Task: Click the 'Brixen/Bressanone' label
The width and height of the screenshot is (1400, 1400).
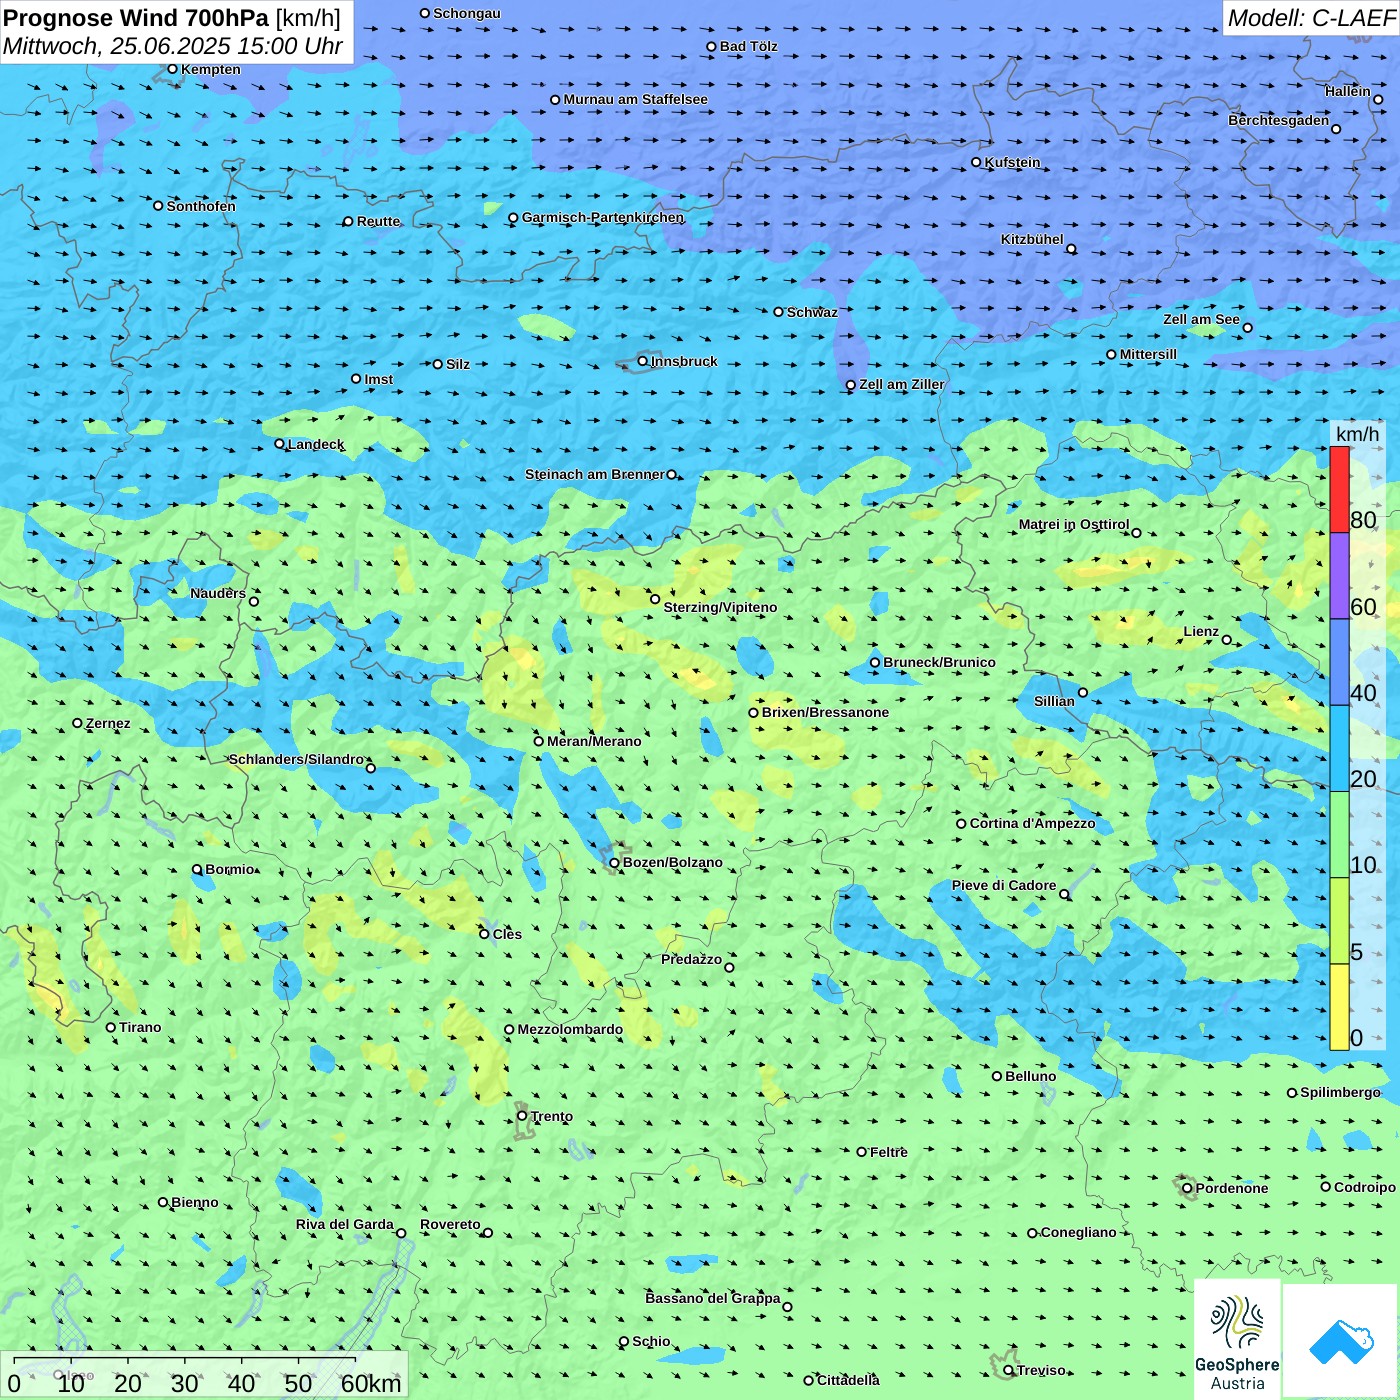Action: [825, 712]
